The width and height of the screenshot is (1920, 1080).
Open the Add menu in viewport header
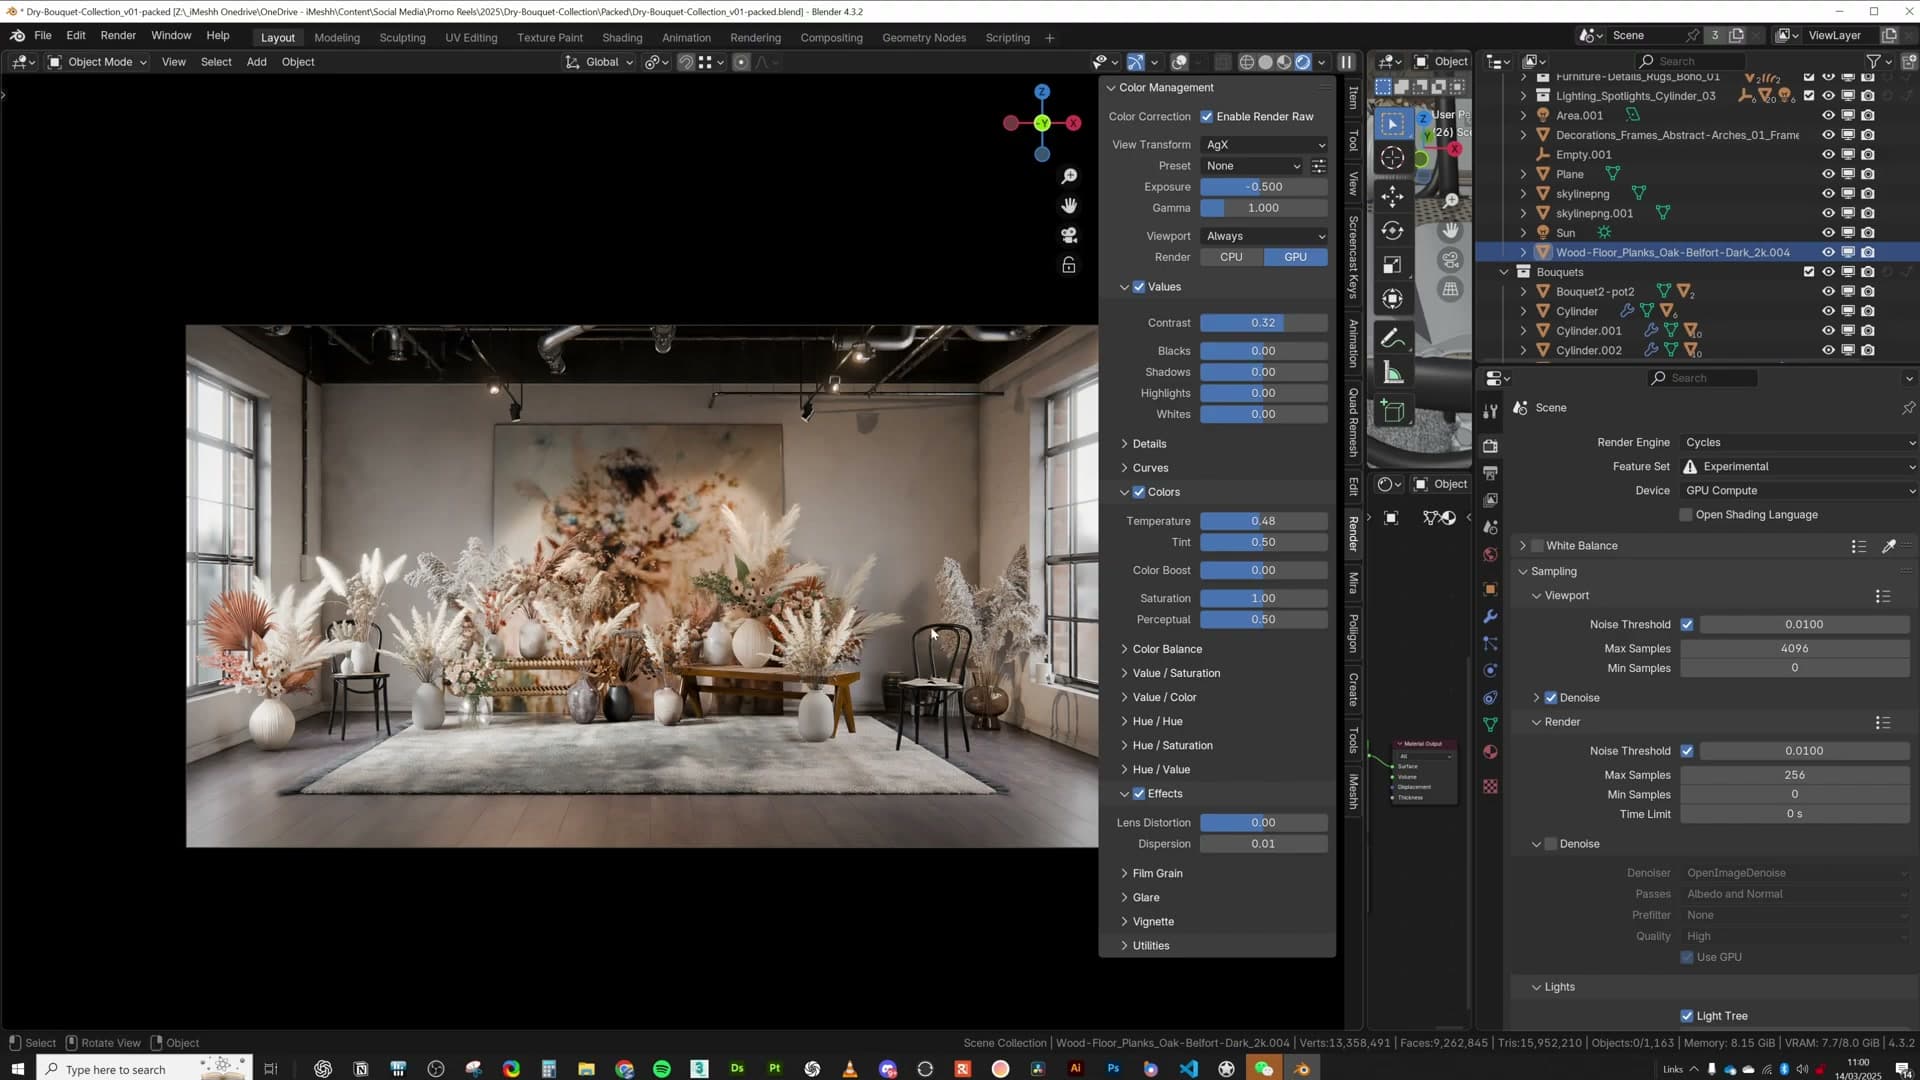[256, 62]
